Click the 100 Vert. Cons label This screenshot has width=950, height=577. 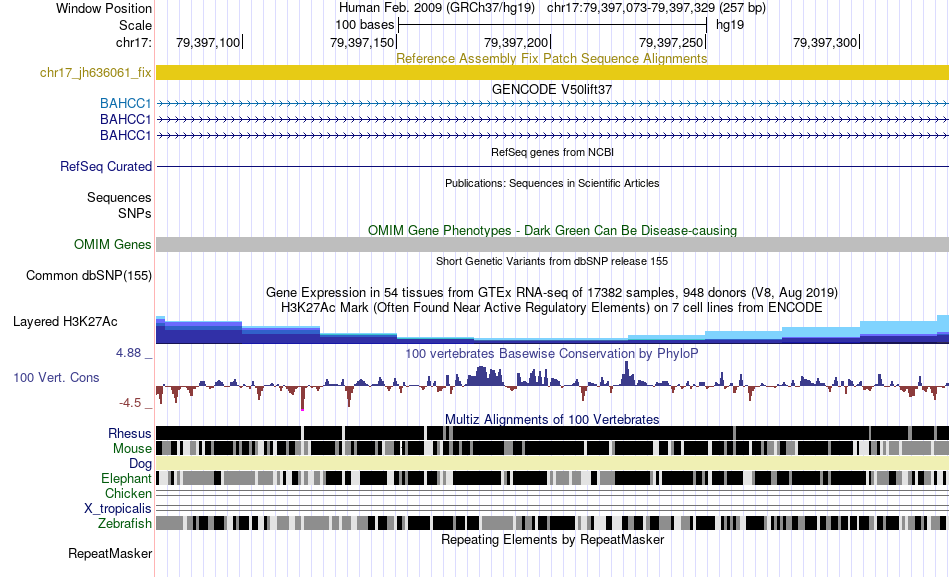click(56, 378)
